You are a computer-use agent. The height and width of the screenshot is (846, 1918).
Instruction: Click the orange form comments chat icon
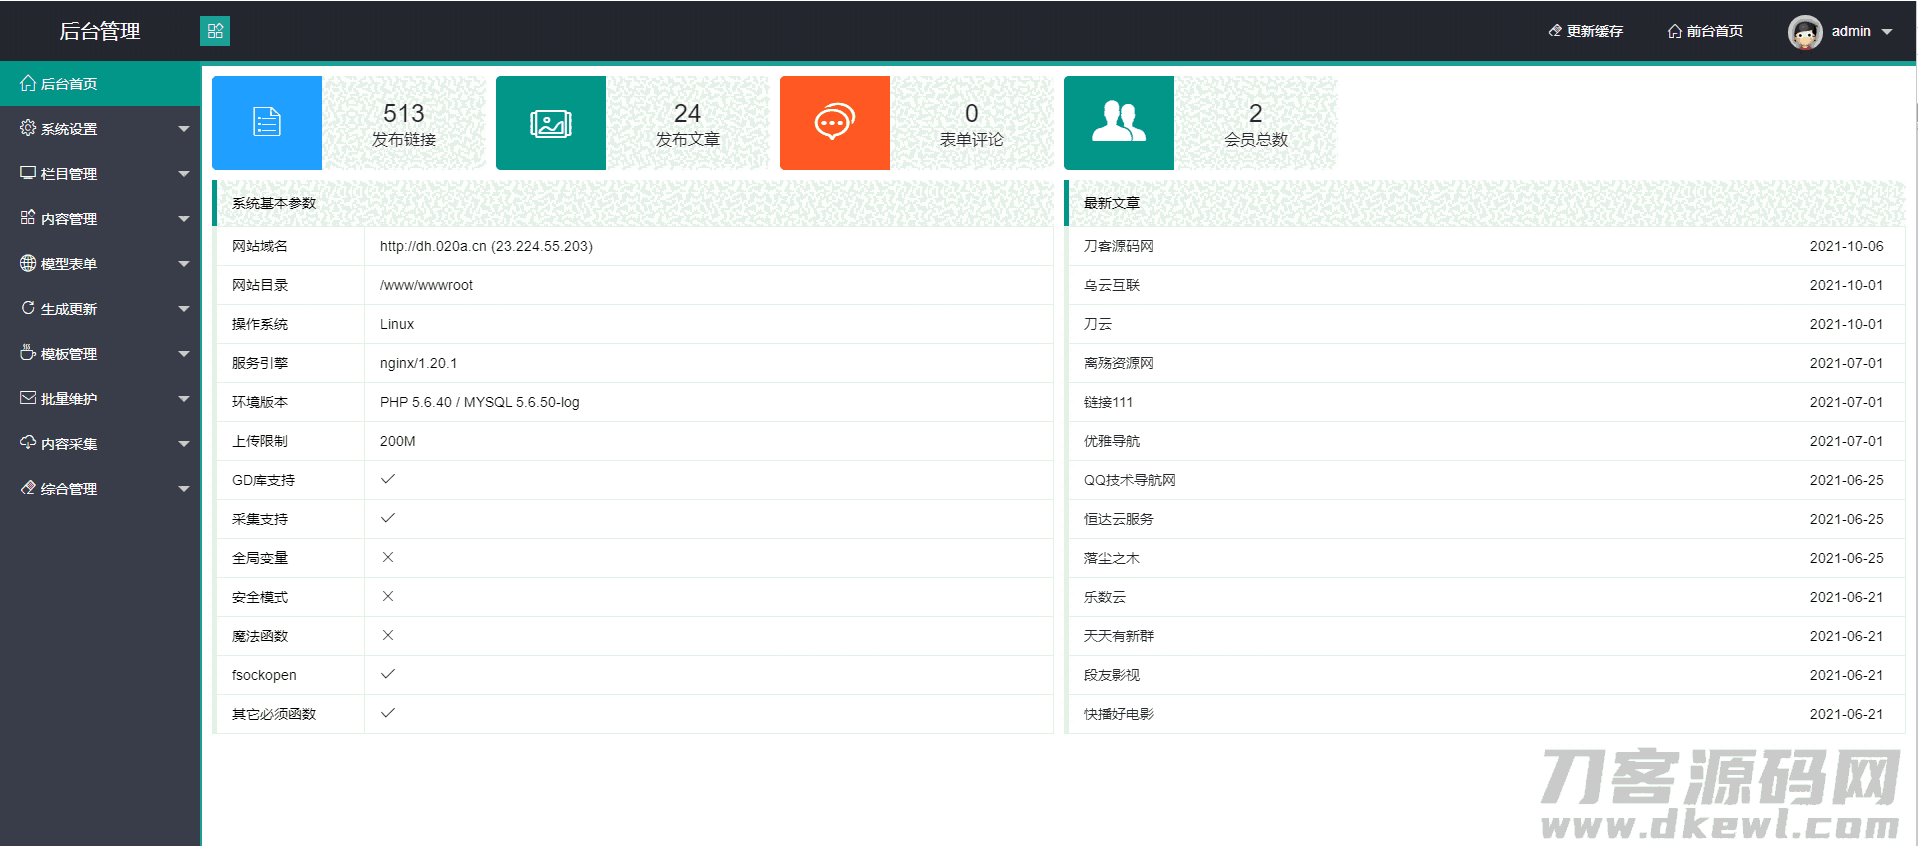pyautogui.click(x=834, y=123)
